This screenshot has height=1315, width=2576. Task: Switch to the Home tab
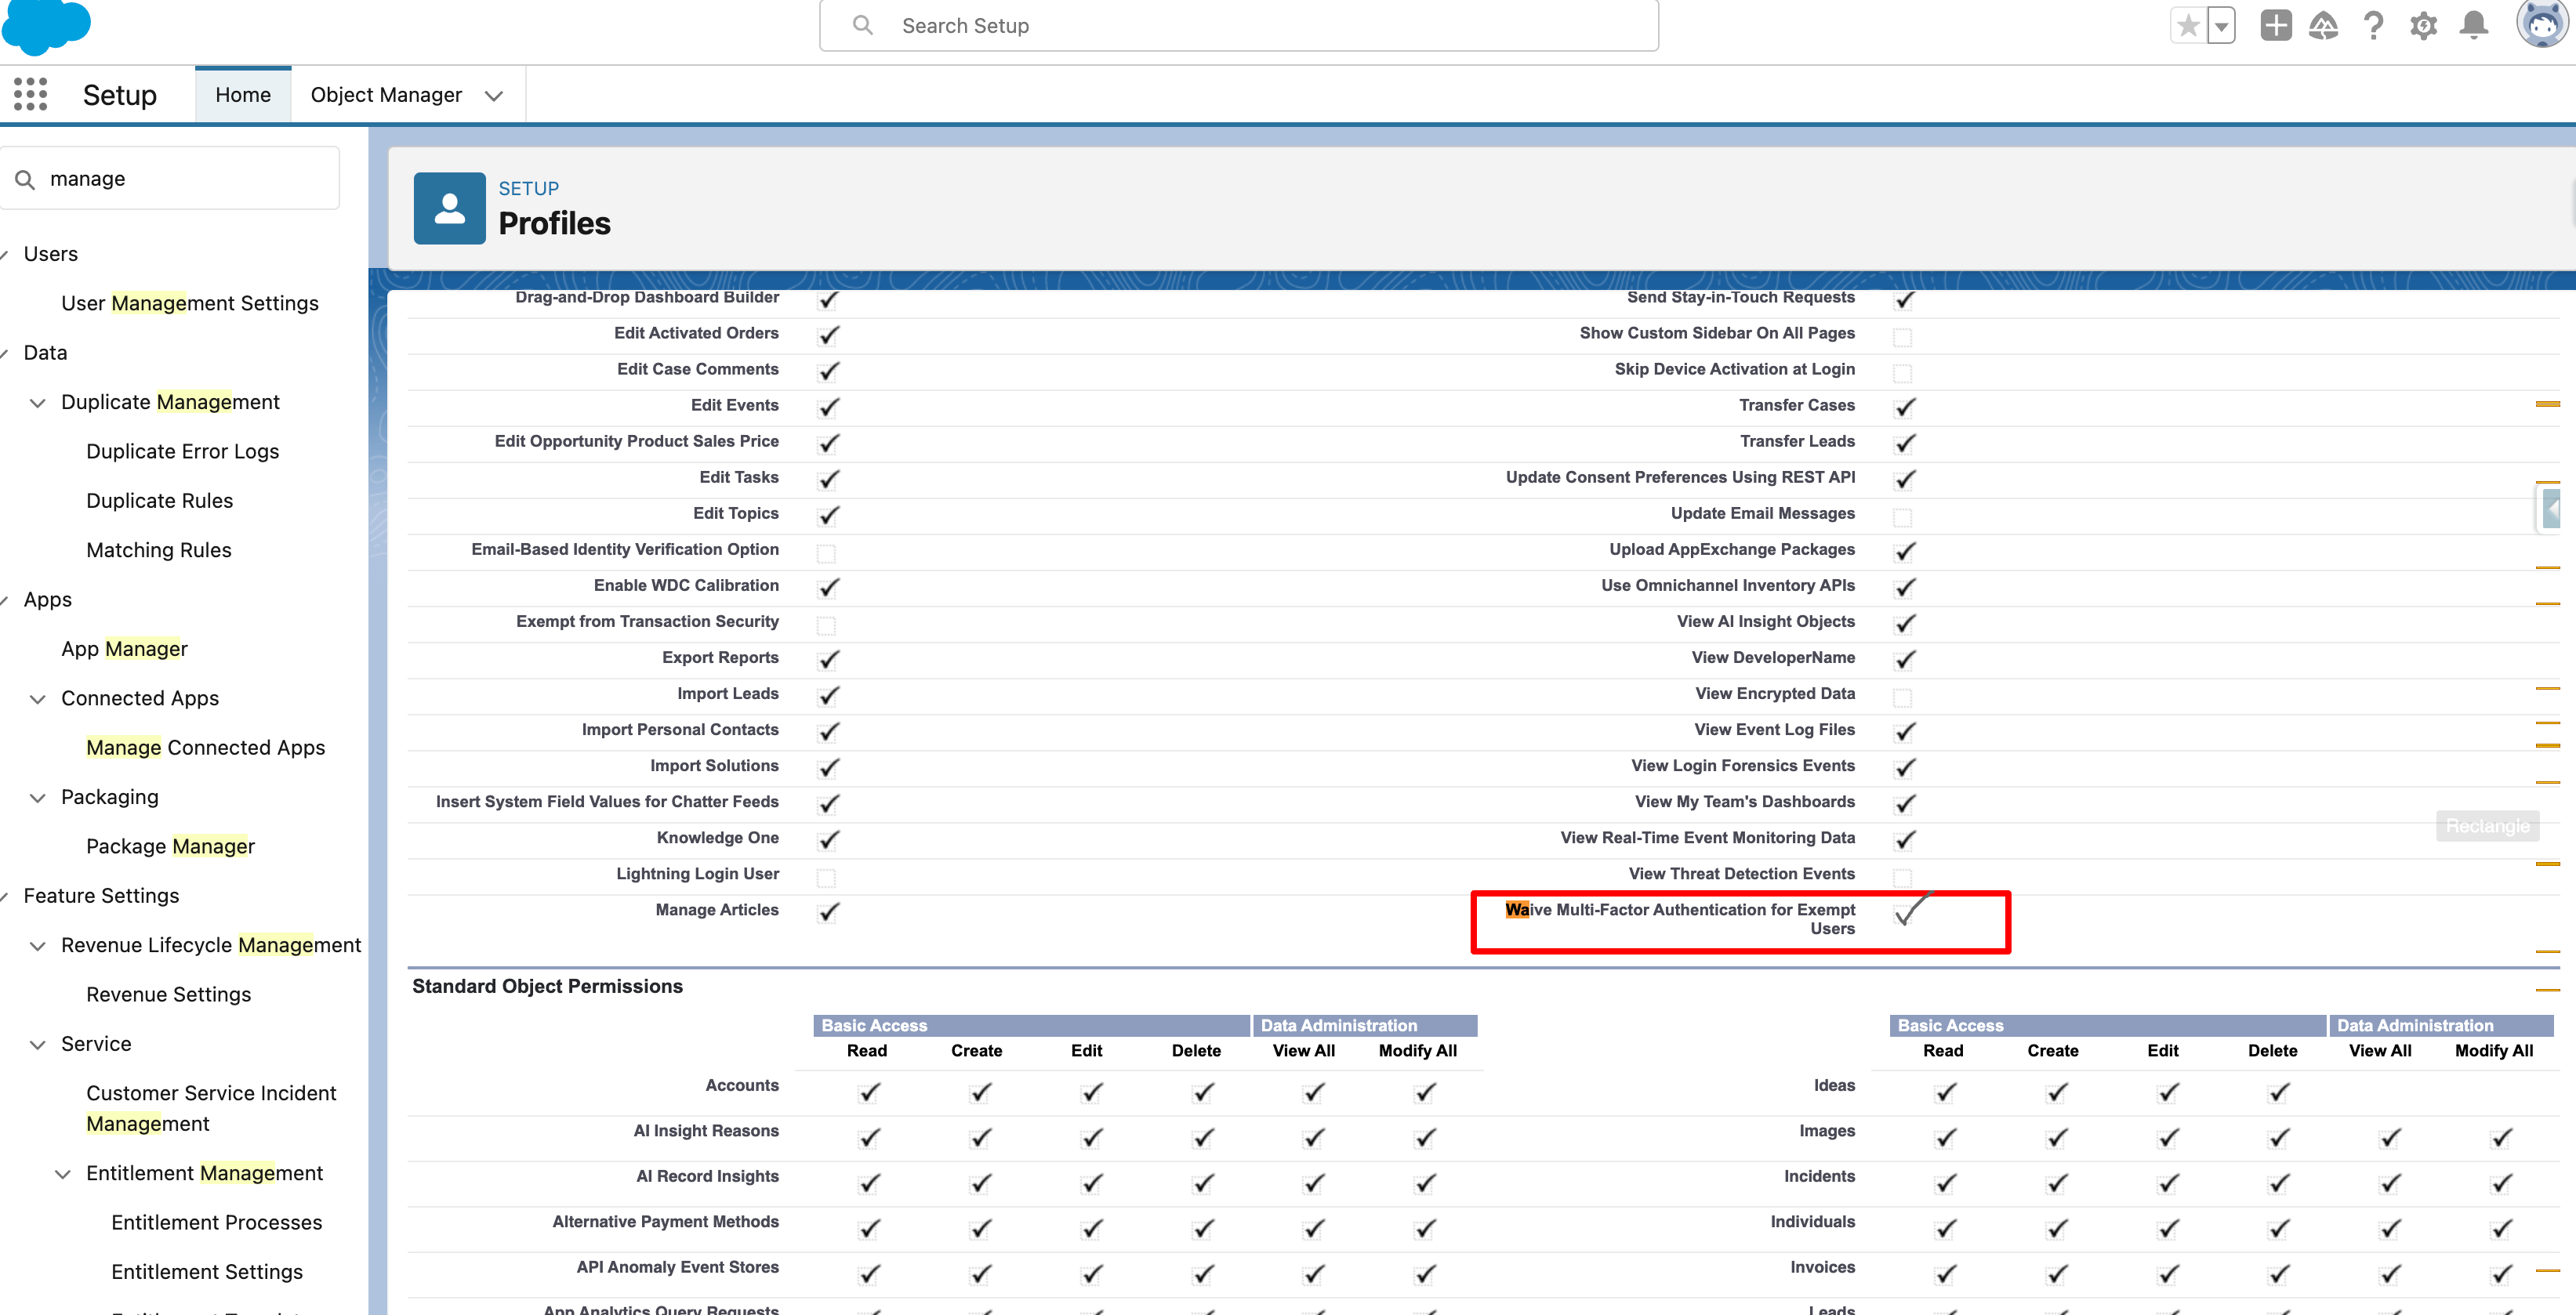pyautogui.click(x=243, y=95)
